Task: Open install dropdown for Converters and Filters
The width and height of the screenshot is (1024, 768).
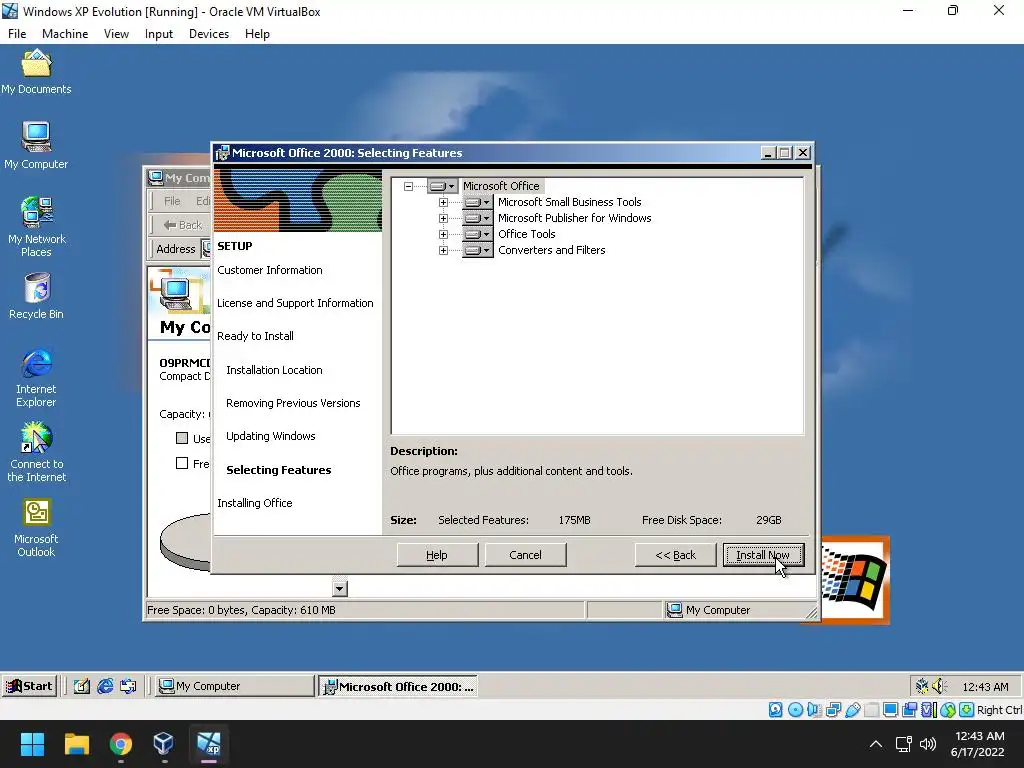Action: [477, 250]
